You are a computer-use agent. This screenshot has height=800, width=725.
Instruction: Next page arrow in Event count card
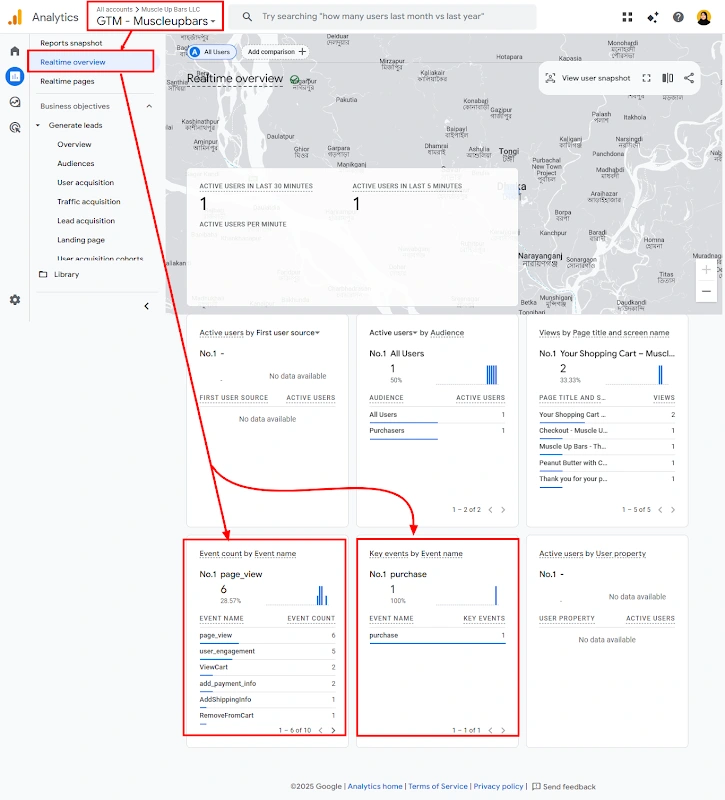333,730
